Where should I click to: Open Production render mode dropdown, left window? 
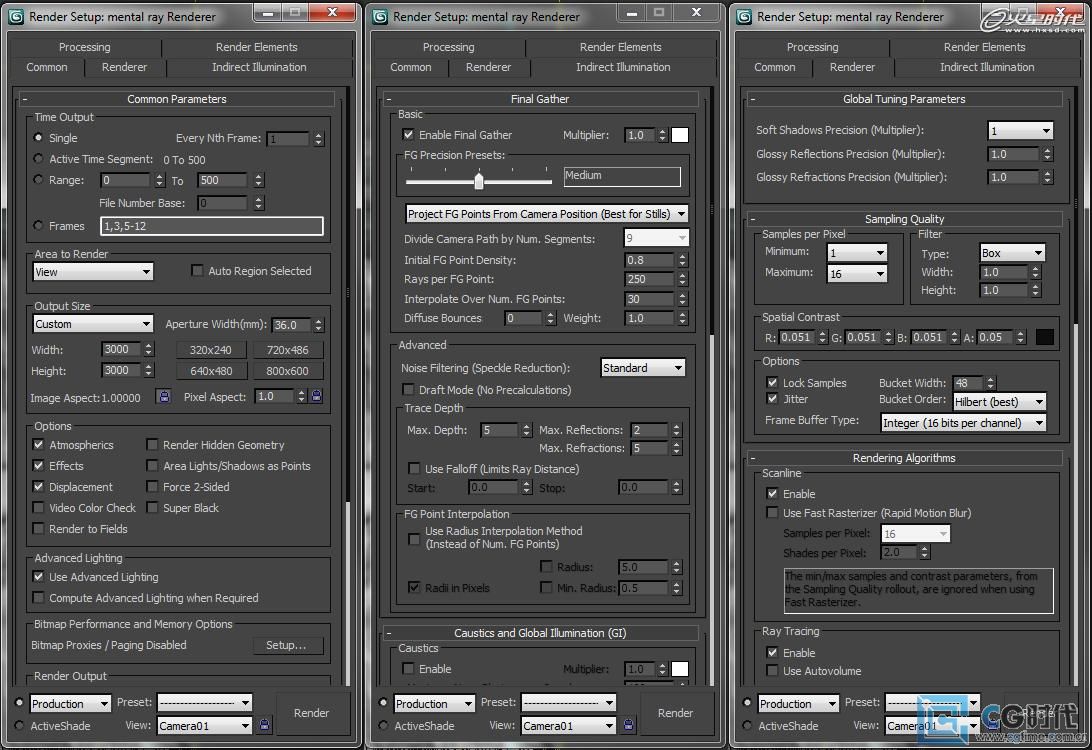[70, 703]
